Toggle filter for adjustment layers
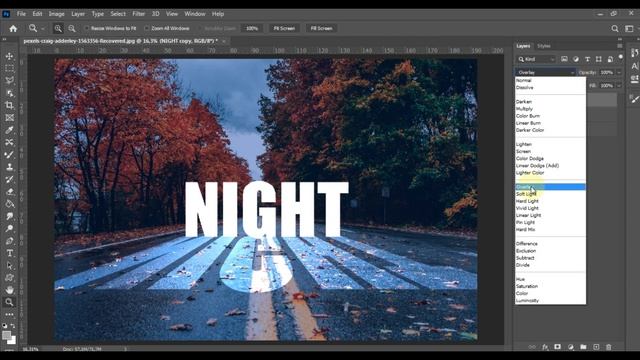The image size is (640, 360). tap(576, 59)
